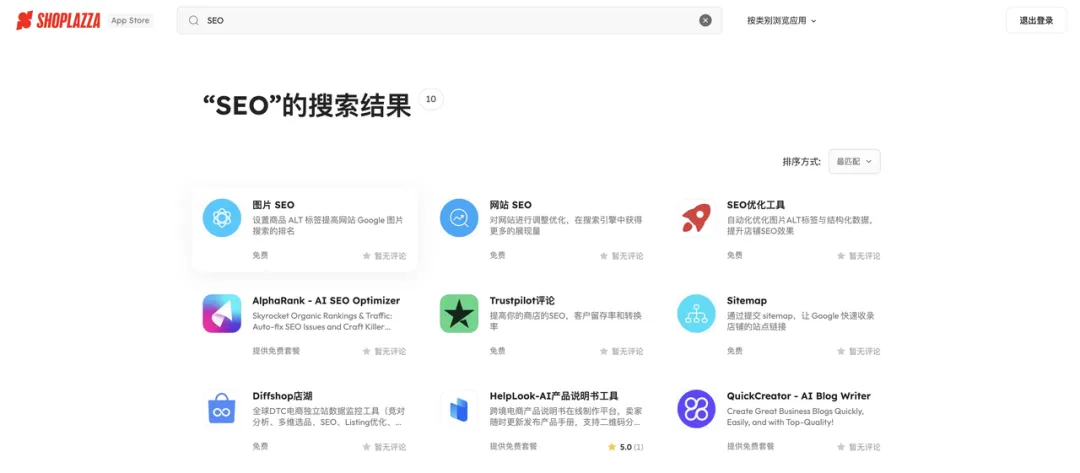Click the Sitemap rating star
1080x473 pixels.
pos(840,351)
